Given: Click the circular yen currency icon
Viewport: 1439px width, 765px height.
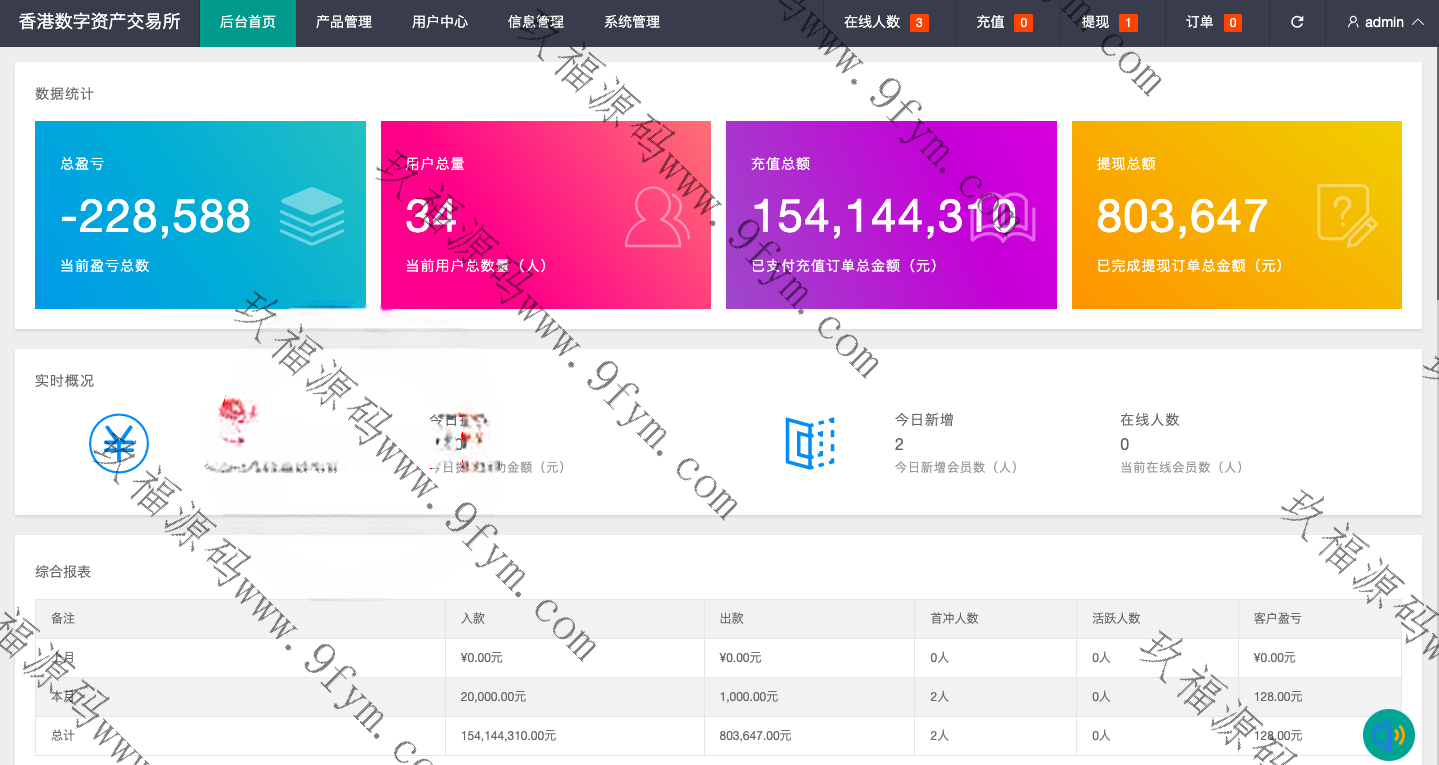Looking at the screenshot, I should [x=120, y=443].
